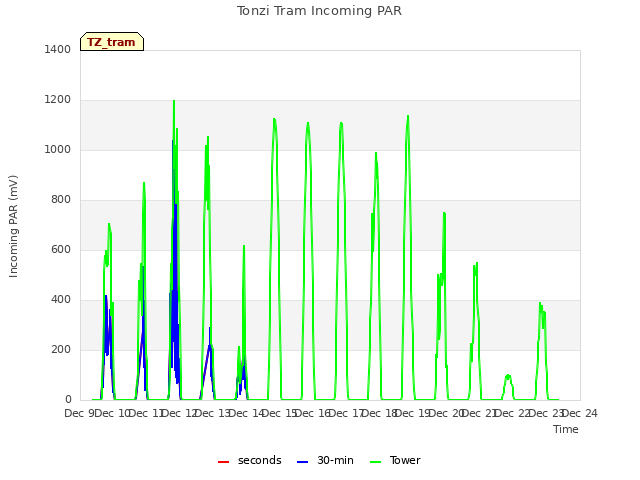The image size is (640, 480).
Task: Click the Dec 12 highest green peak at 1200
Action: pyautogui.click(x=174, y=101)
